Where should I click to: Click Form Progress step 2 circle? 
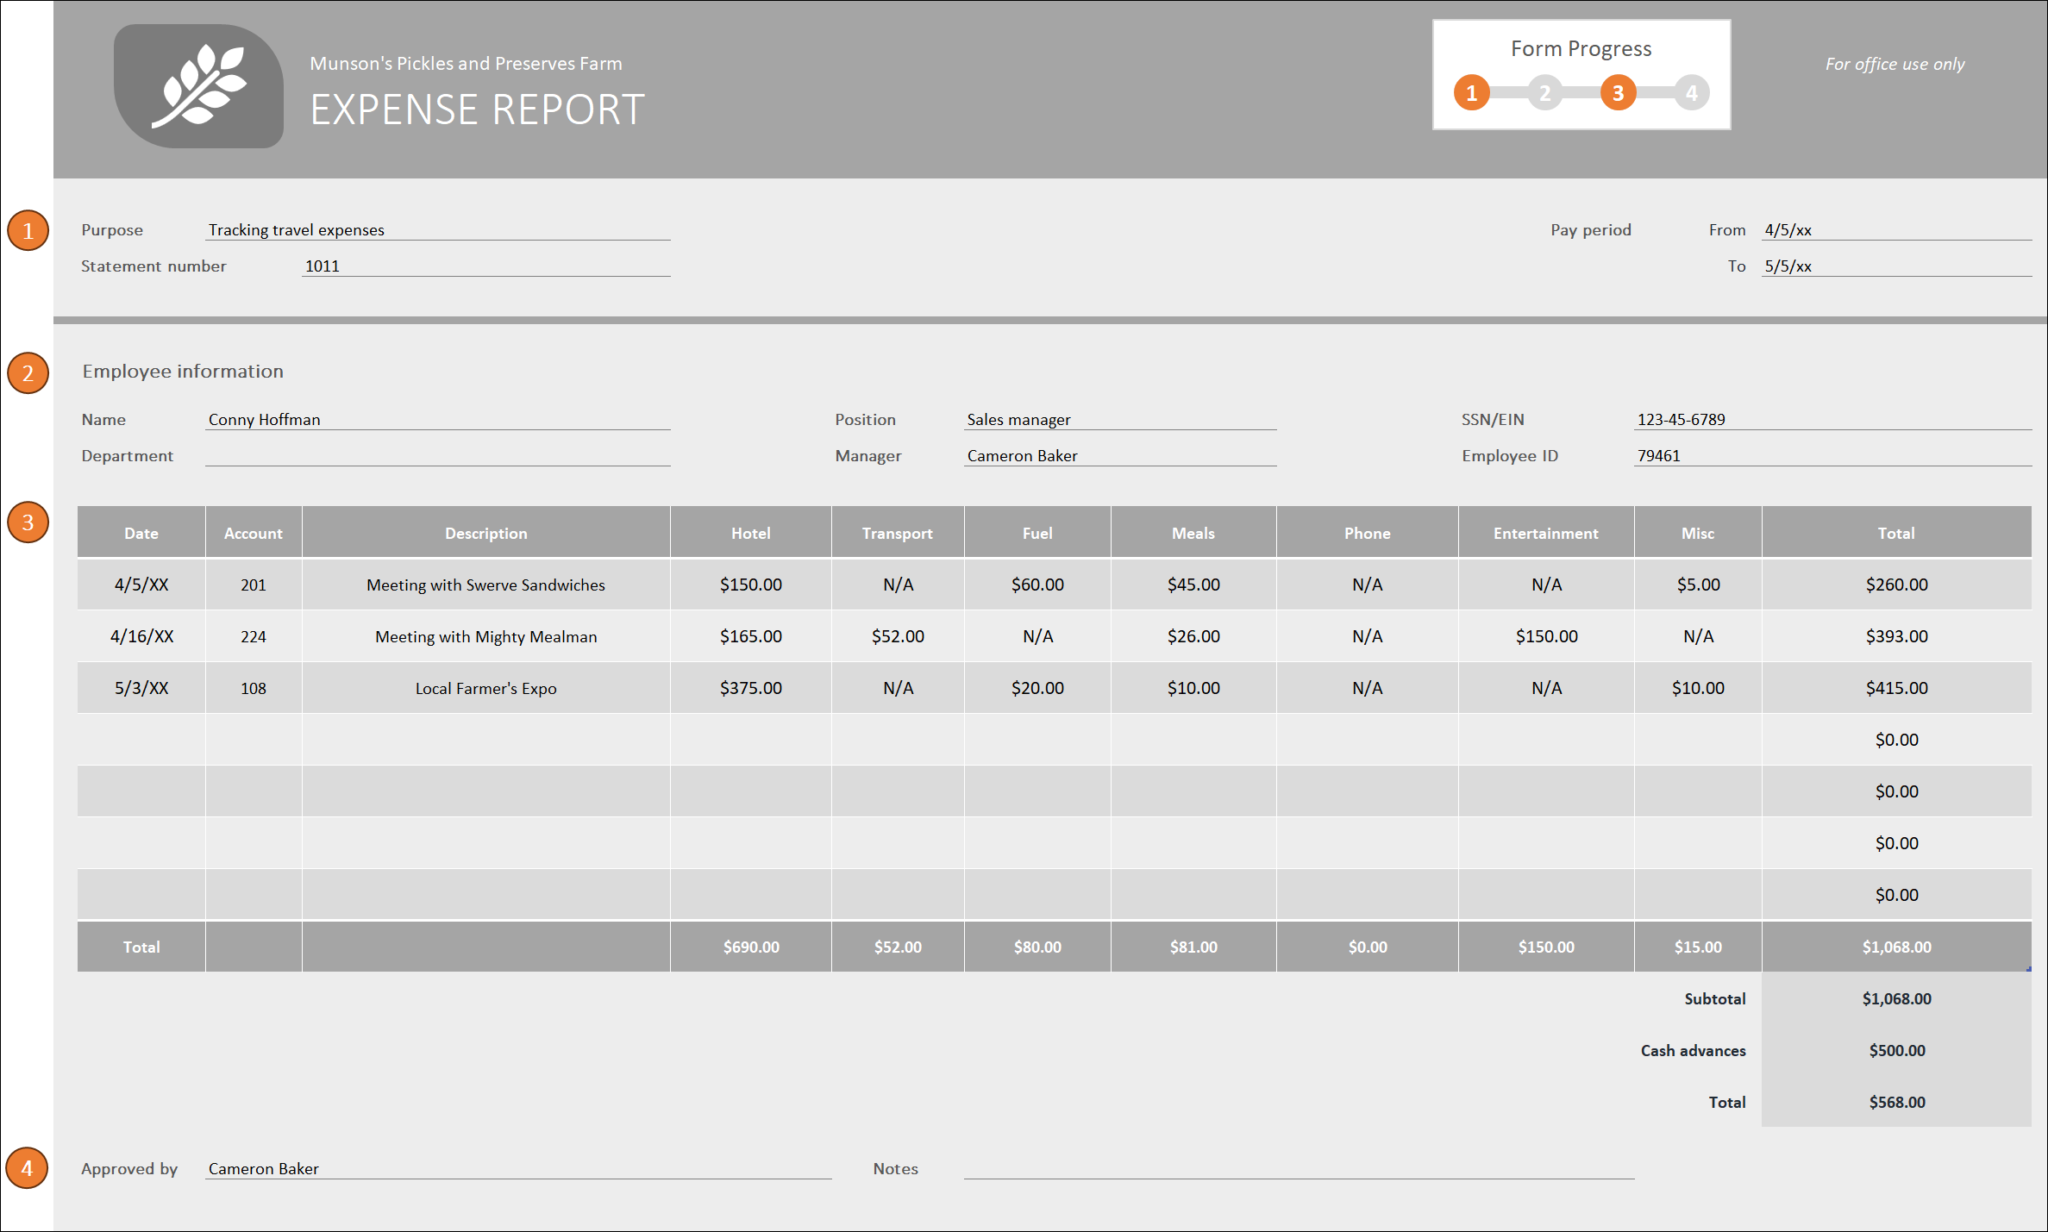pos(1544,93)
